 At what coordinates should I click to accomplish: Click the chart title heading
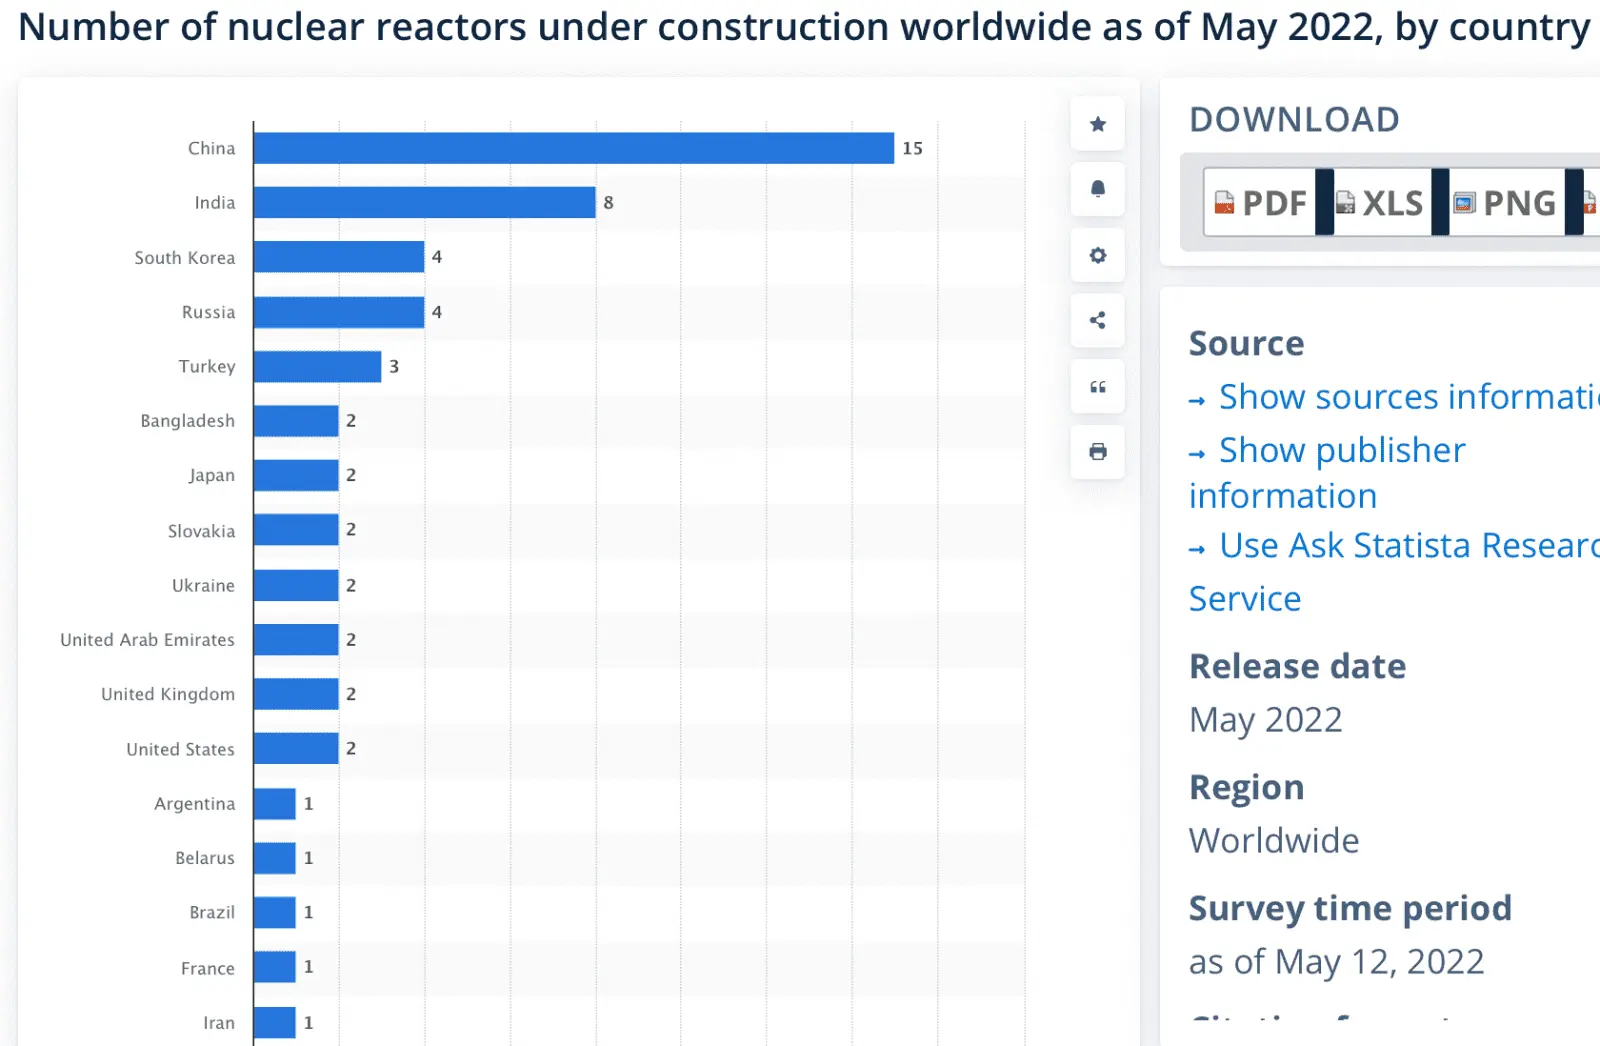coord(803,27)
